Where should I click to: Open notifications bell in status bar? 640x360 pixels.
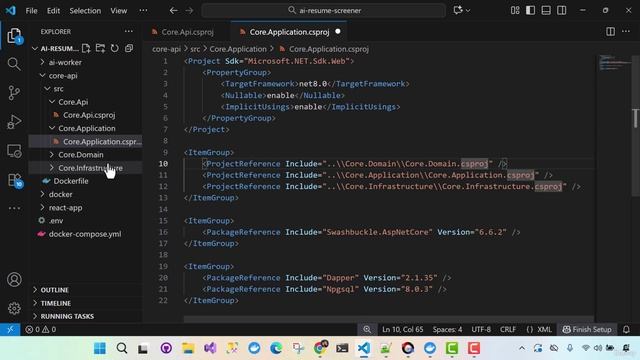click(626, 329)
